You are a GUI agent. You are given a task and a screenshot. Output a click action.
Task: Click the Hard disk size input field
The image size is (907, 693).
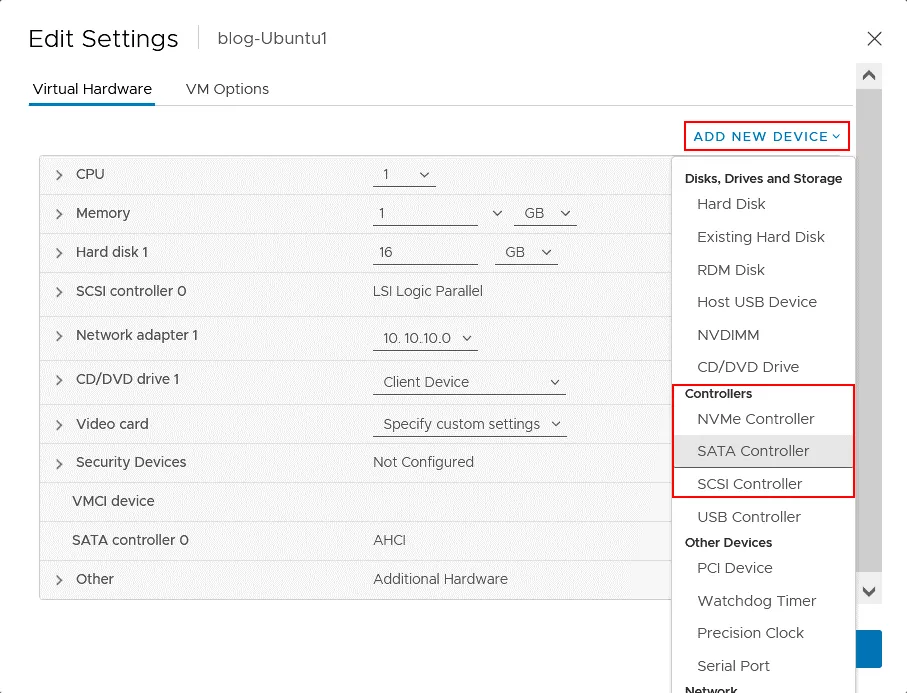[x=425, y=253]
